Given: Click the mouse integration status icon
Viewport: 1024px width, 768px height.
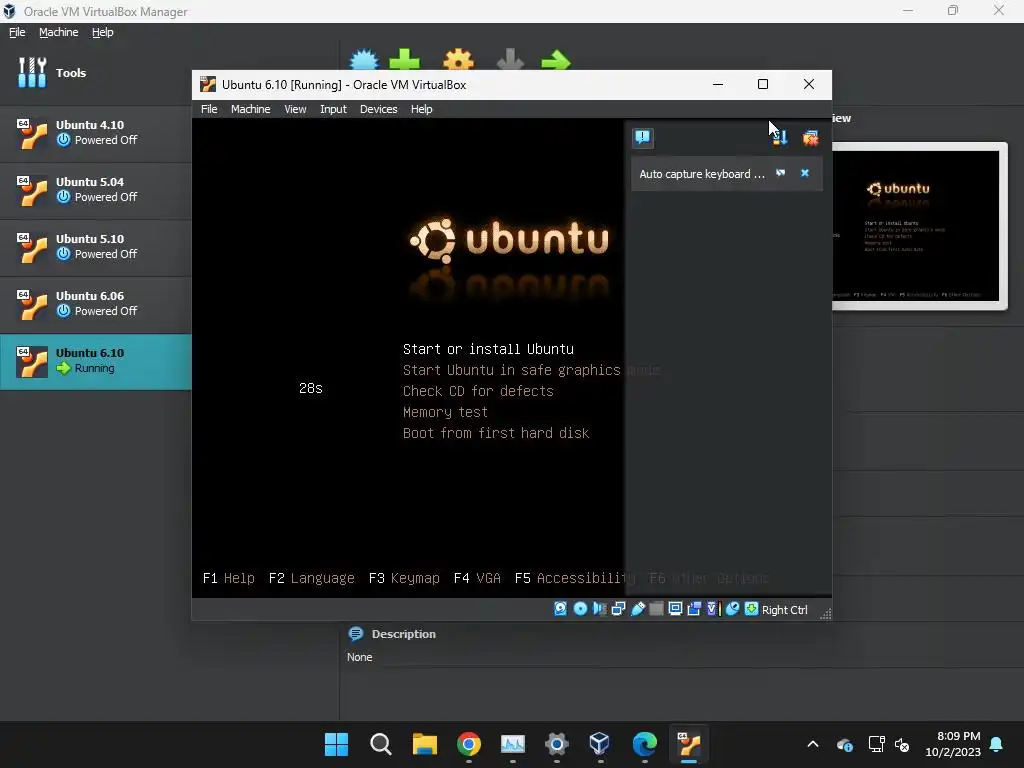Looking at the screenshot, I should tap(732, 609).
